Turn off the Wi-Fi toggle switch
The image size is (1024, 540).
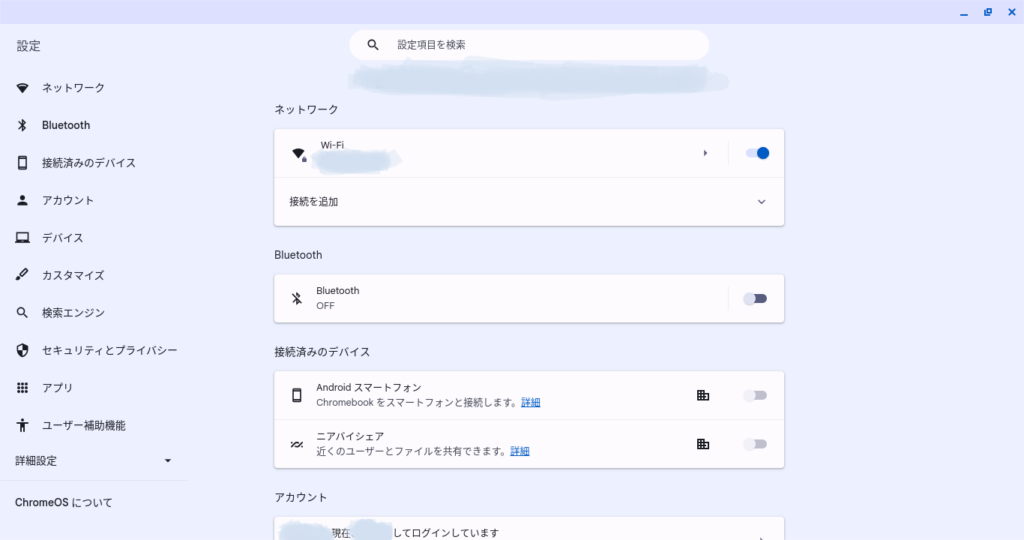(x=757, y=153)
